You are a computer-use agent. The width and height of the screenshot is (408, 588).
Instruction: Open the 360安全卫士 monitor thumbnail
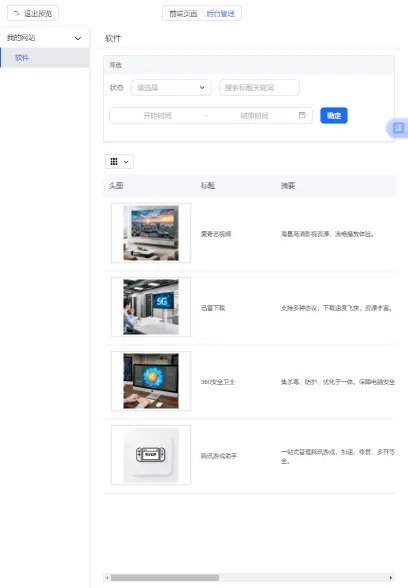(151, 381)
